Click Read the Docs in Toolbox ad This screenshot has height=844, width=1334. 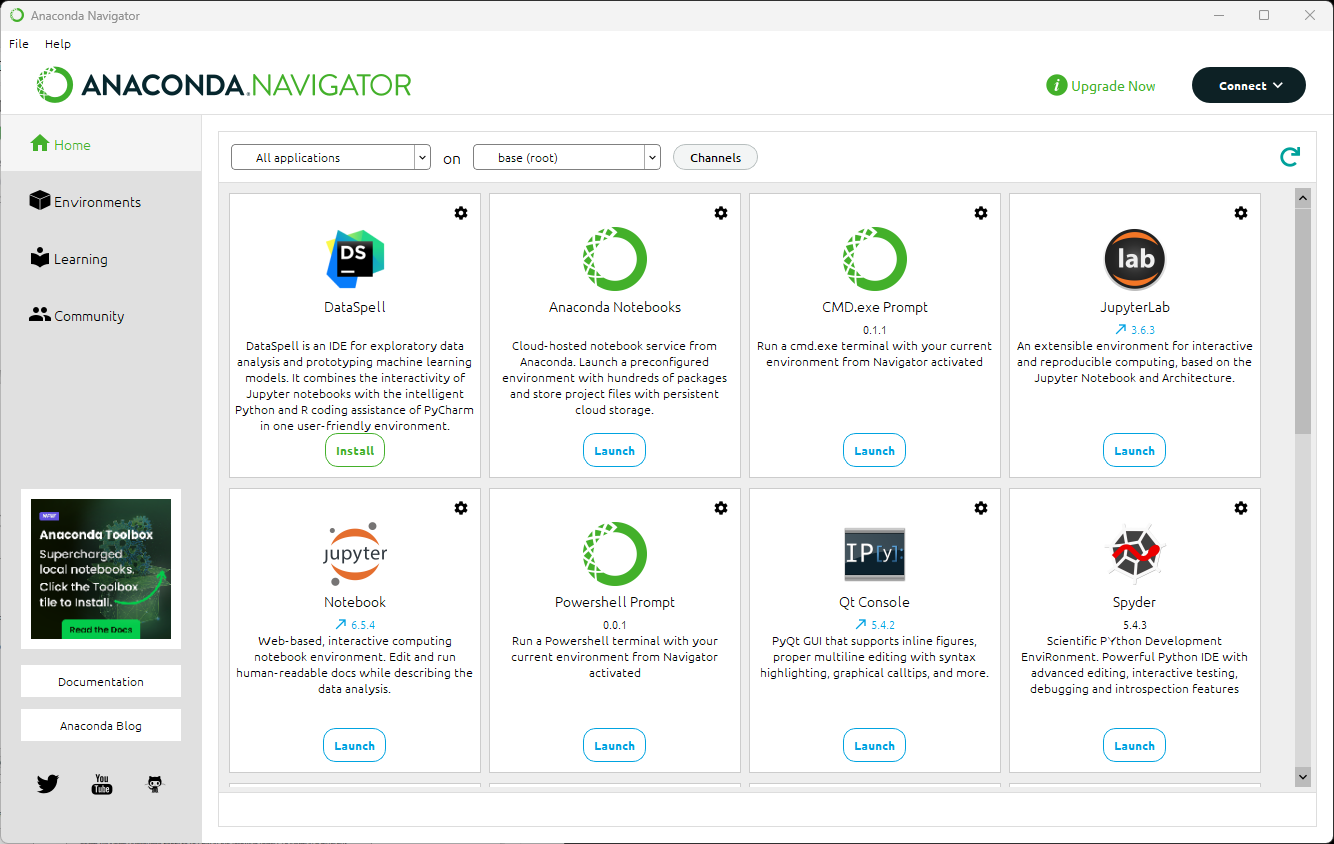(101, 629)
